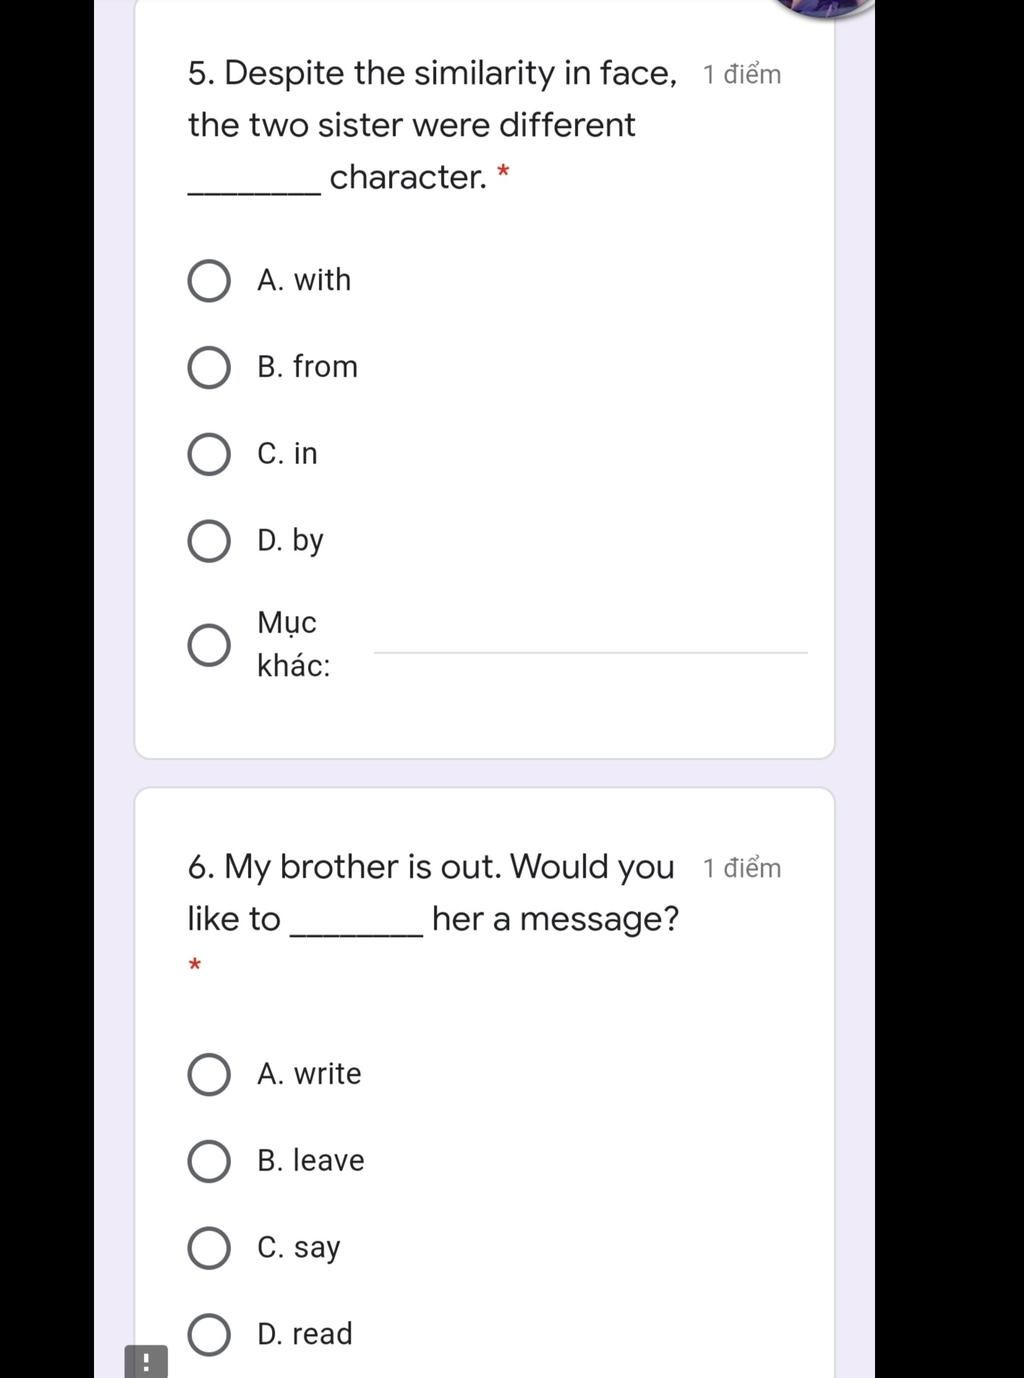
Task: Click the B. from label text
Action: (x=307, y=367)
